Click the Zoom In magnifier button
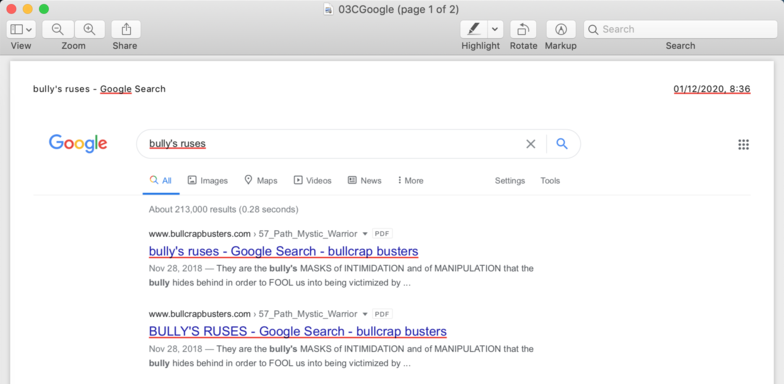Screen dimensions: 784x384 point(90,30)
